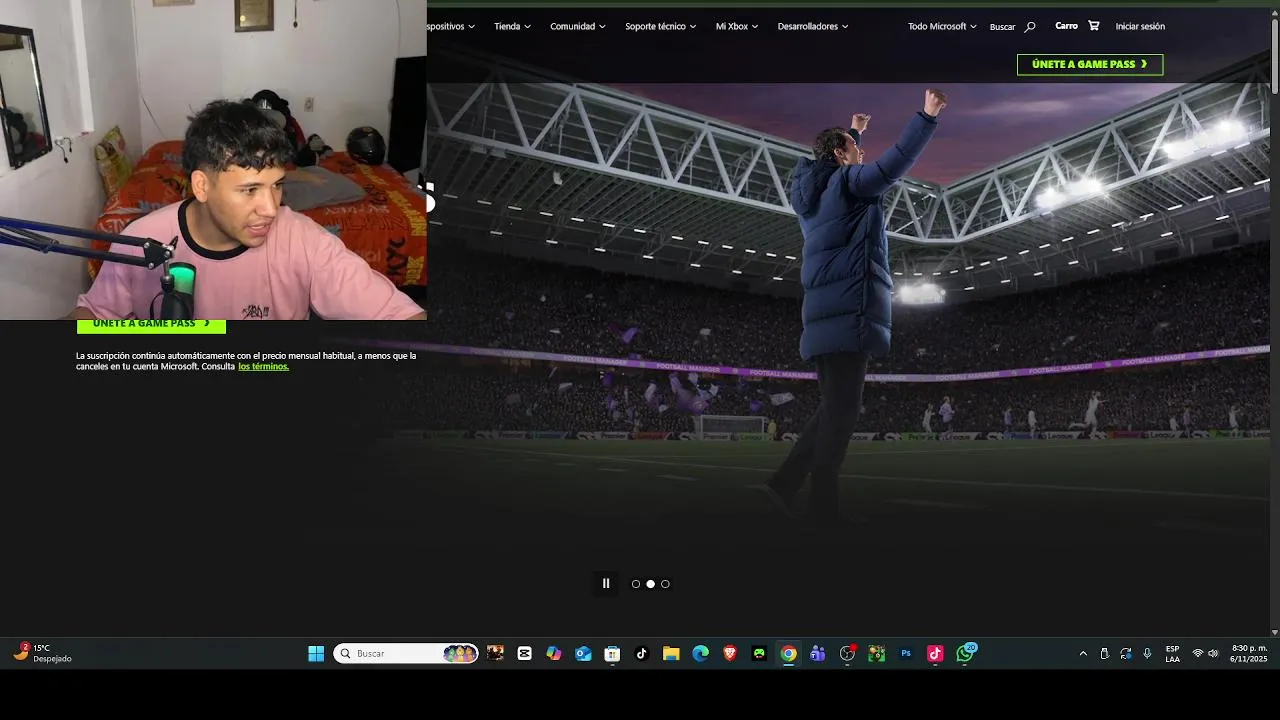Open Microsoft Store from taskbar
This screenshot has width=1280, height=720.
click(612, 654)
